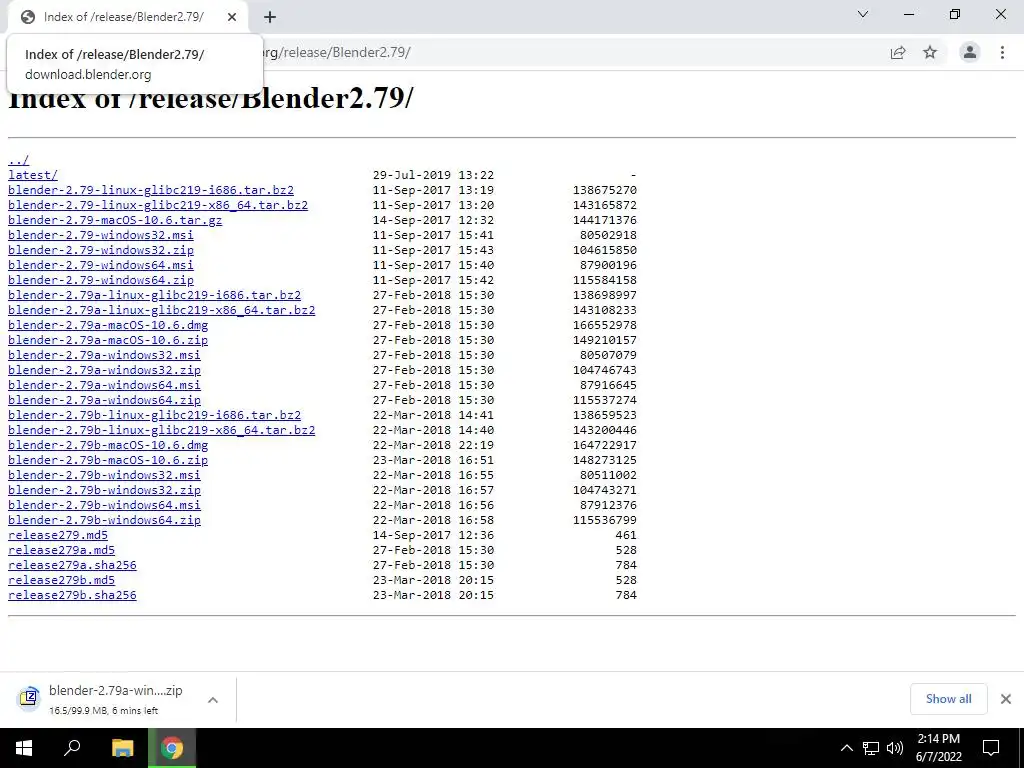Download blender-2.79b-linux-glibc219-i686.tar.bz2
The image size is (1024, 768).
pos(155,415)
